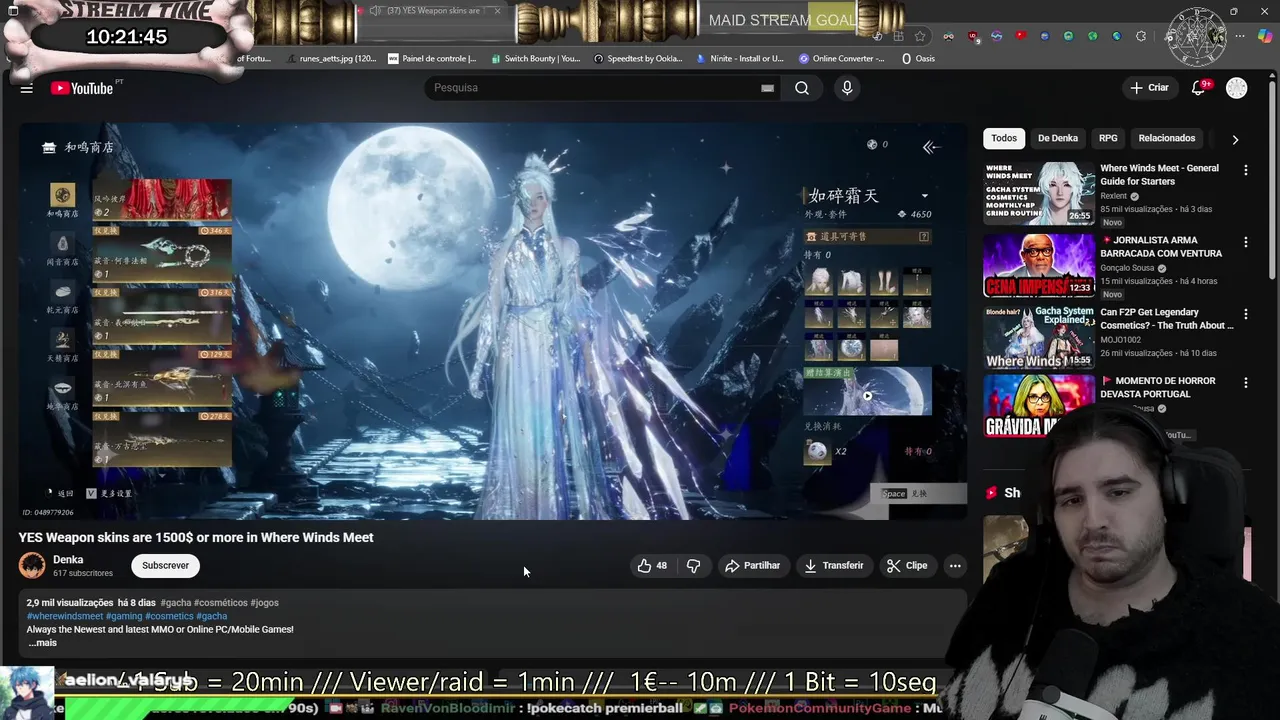Mute the tab via speaker icon

click(375, 11)
